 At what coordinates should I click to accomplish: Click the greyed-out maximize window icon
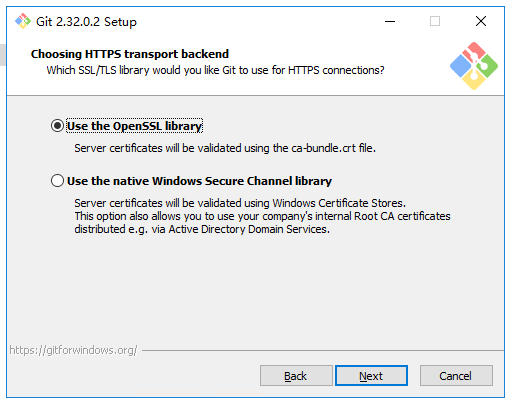435,21
